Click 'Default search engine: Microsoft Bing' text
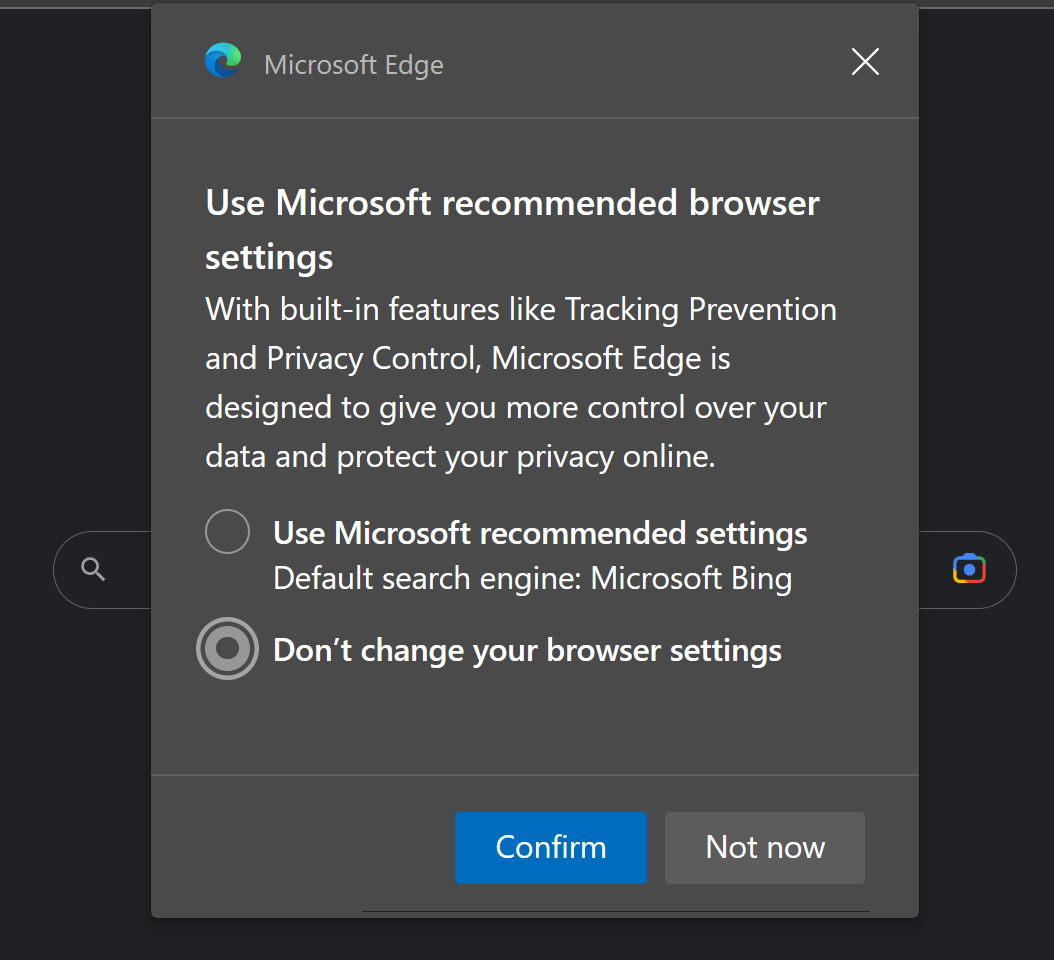Image resolution: width=1054 pixels, height=960 pixels. tap(532, 578)
